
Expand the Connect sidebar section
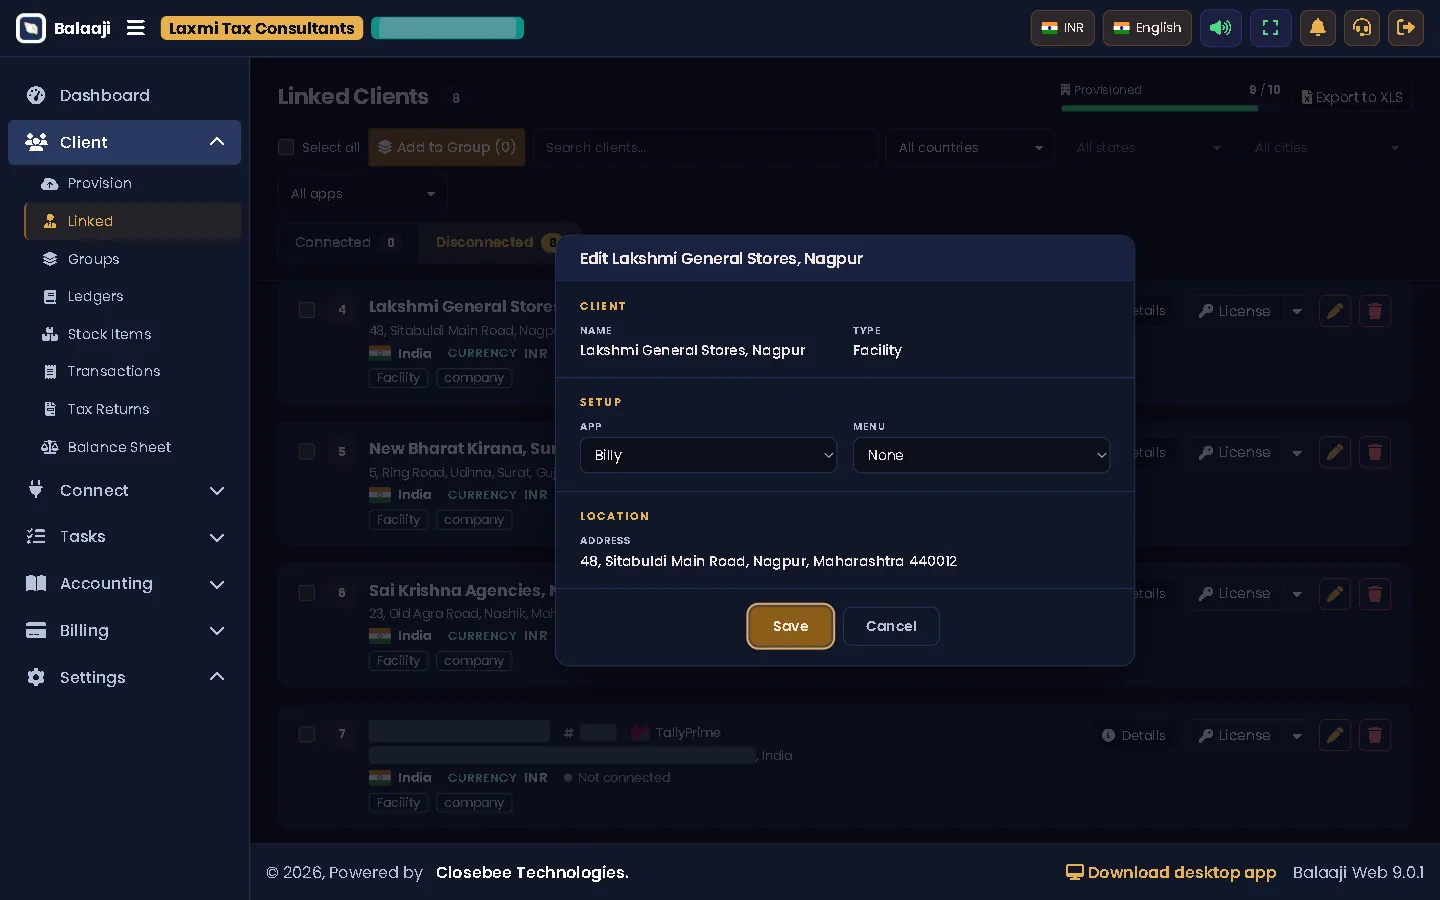(x=124, y=490)
